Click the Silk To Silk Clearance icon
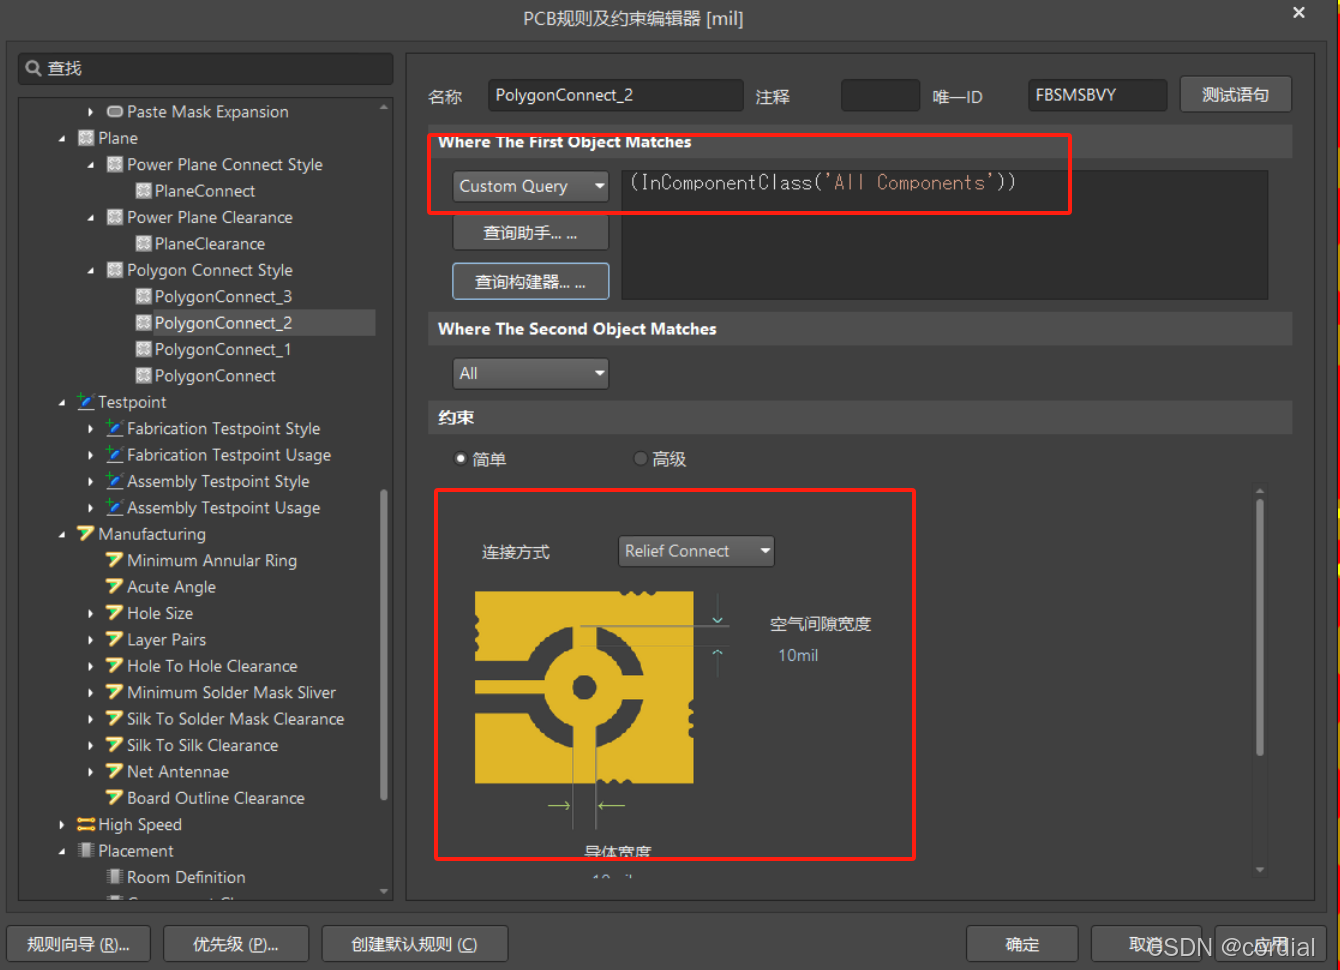The height and width of the screenshot is (970, 1340). 115,746
